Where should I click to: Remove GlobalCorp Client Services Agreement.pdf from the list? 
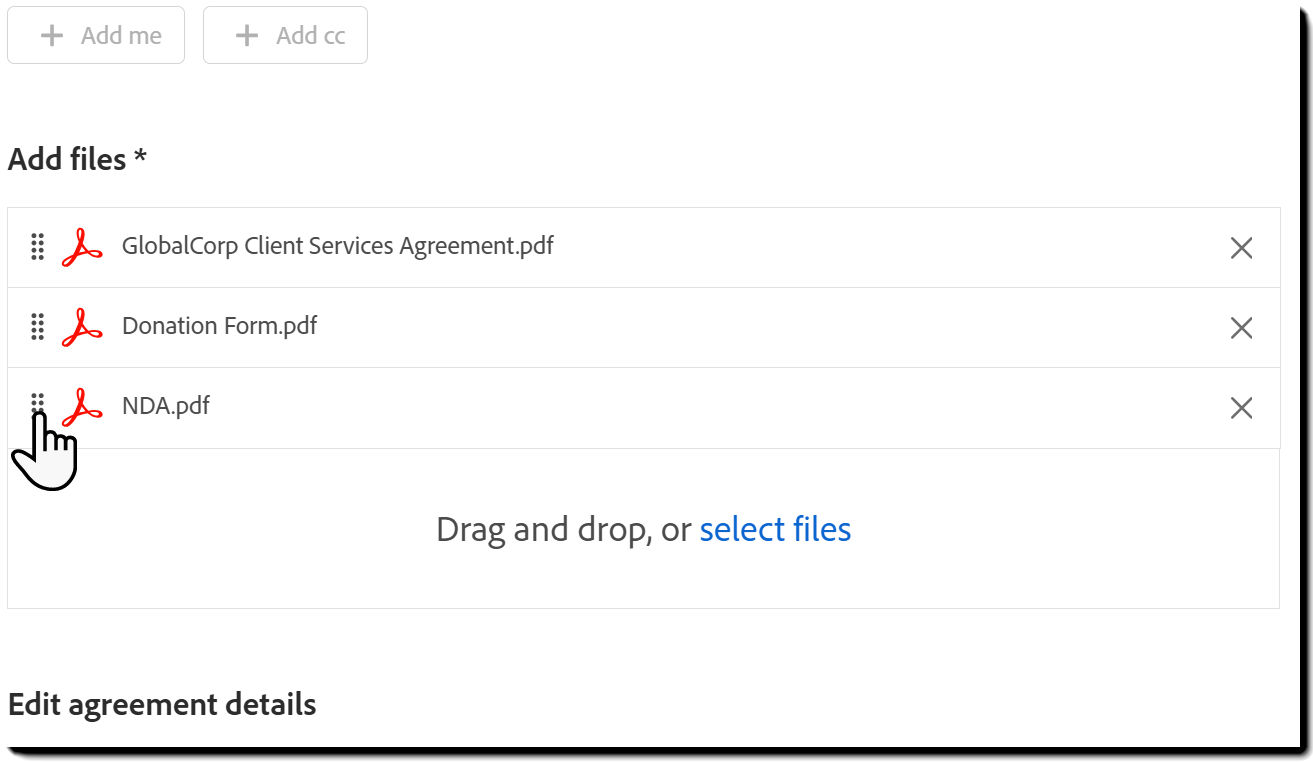[x=1241, y=247]
